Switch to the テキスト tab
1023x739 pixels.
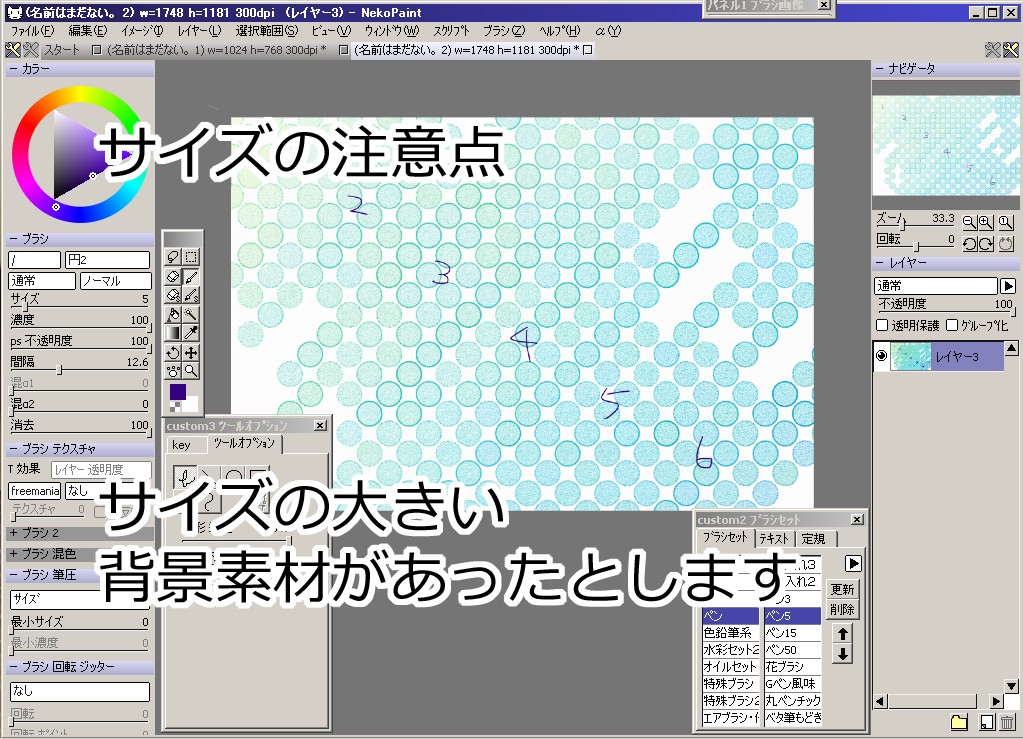click(x=774, y=538)
